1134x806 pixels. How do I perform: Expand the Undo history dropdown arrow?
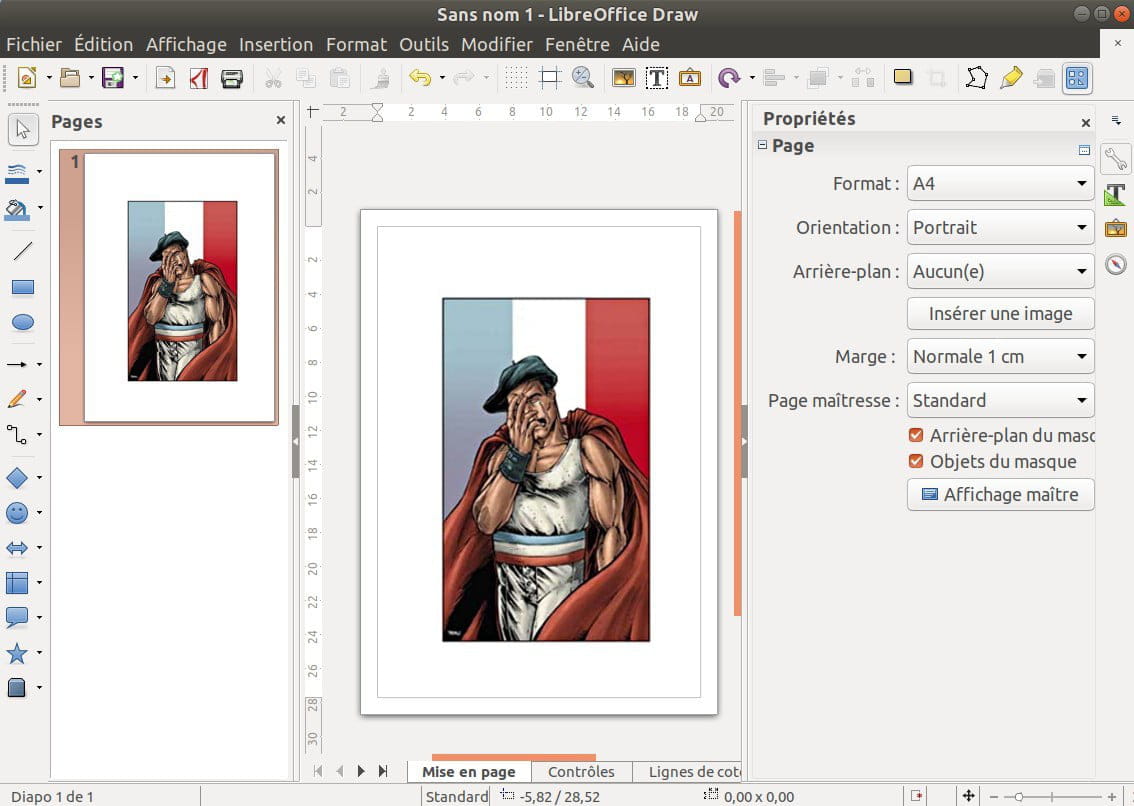point(442,77)
